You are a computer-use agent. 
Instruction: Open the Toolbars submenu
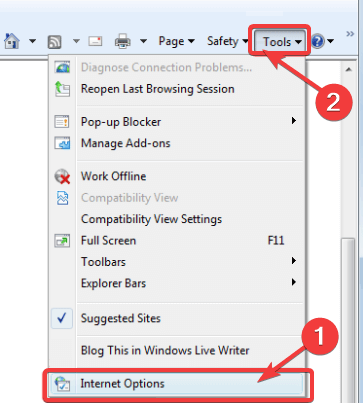click(x=176, y=262)
